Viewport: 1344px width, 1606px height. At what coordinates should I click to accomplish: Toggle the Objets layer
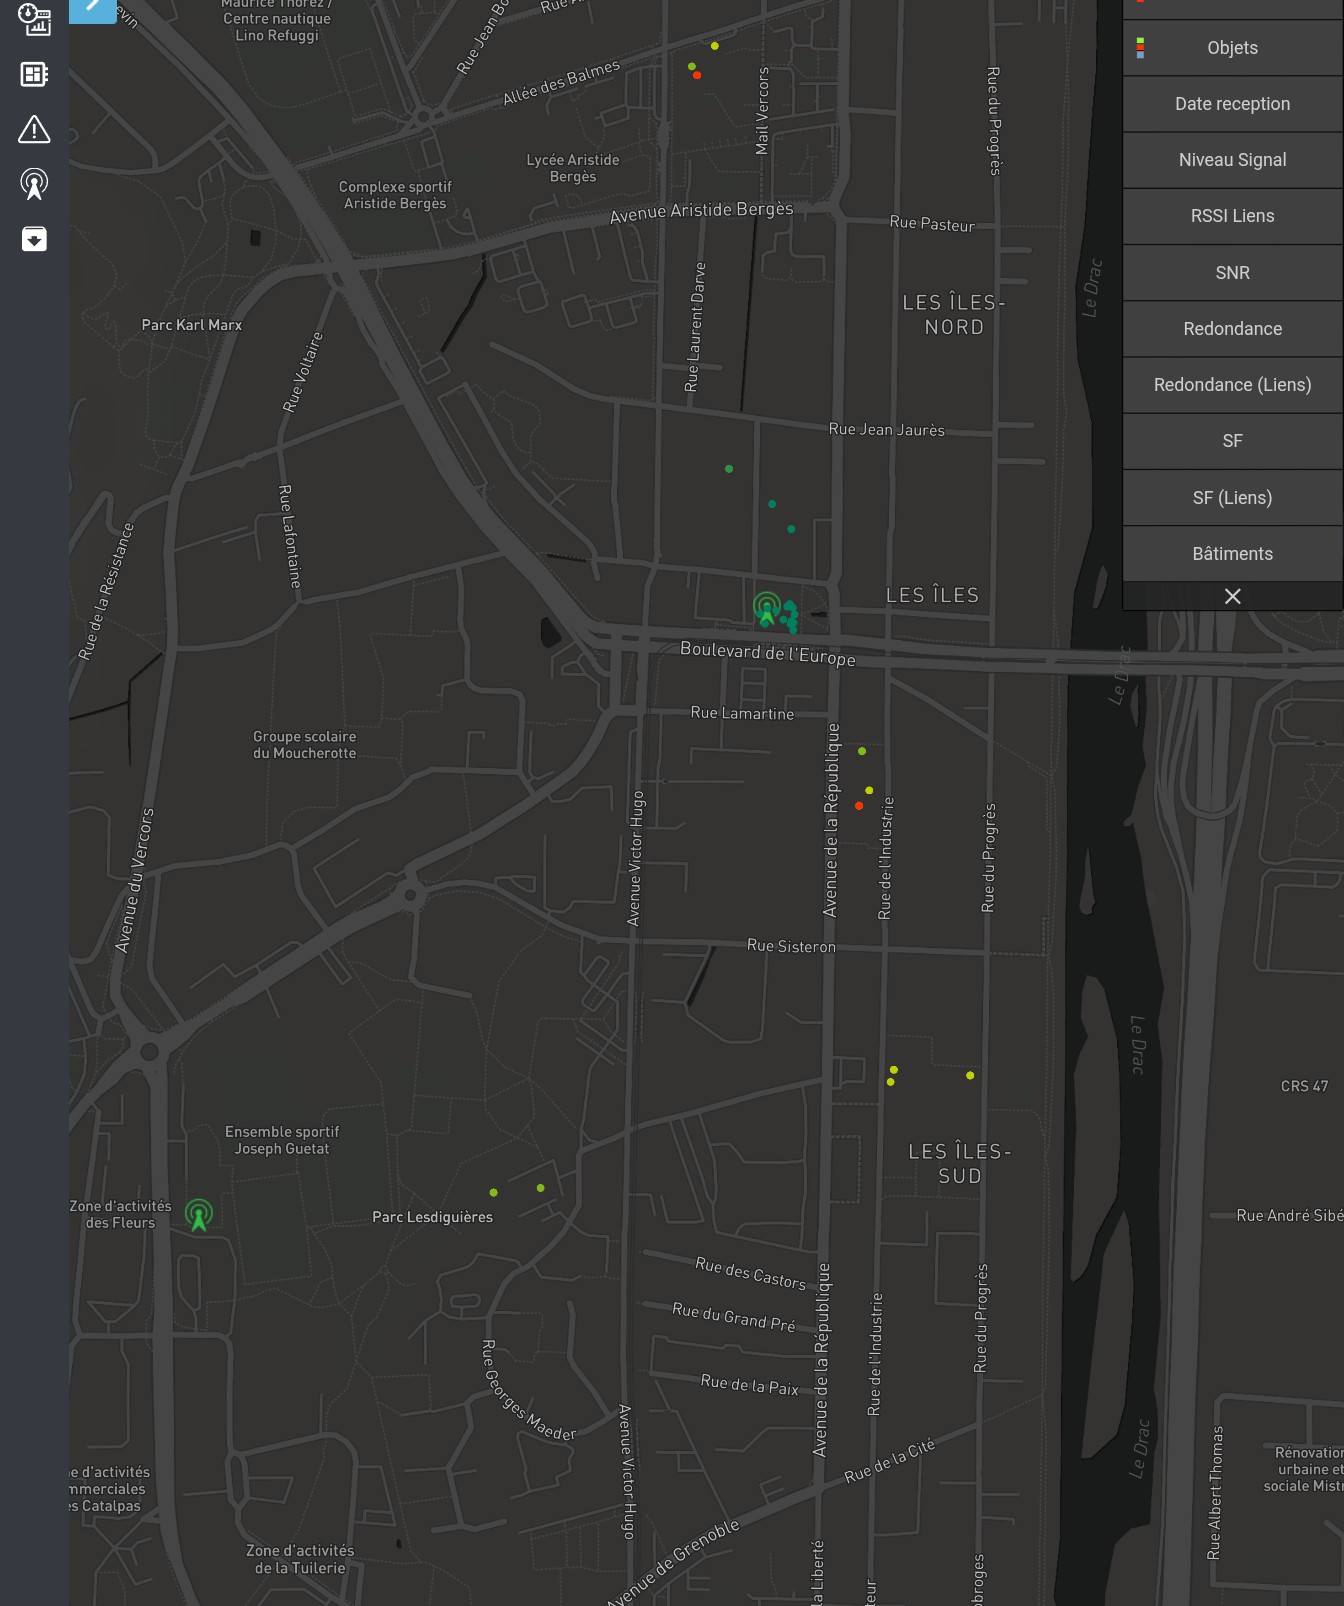coord(1232,48)
